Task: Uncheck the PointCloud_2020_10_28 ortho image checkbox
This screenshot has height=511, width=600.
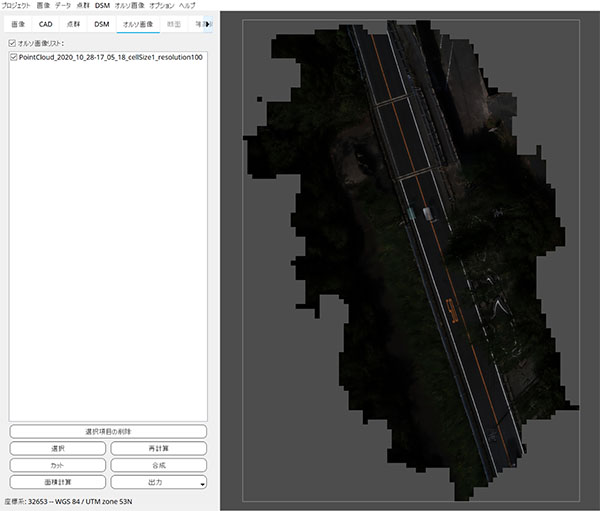Action: coord(12,58)
